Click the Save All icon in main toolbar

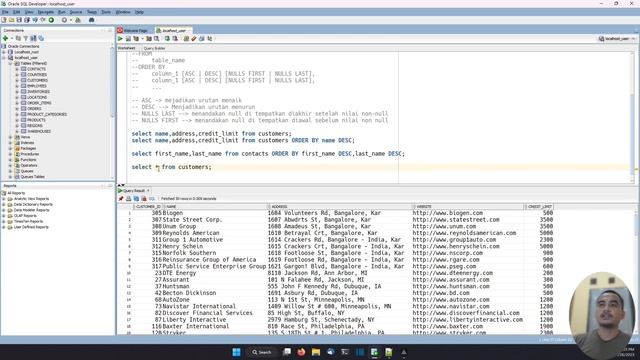[27, 20]
